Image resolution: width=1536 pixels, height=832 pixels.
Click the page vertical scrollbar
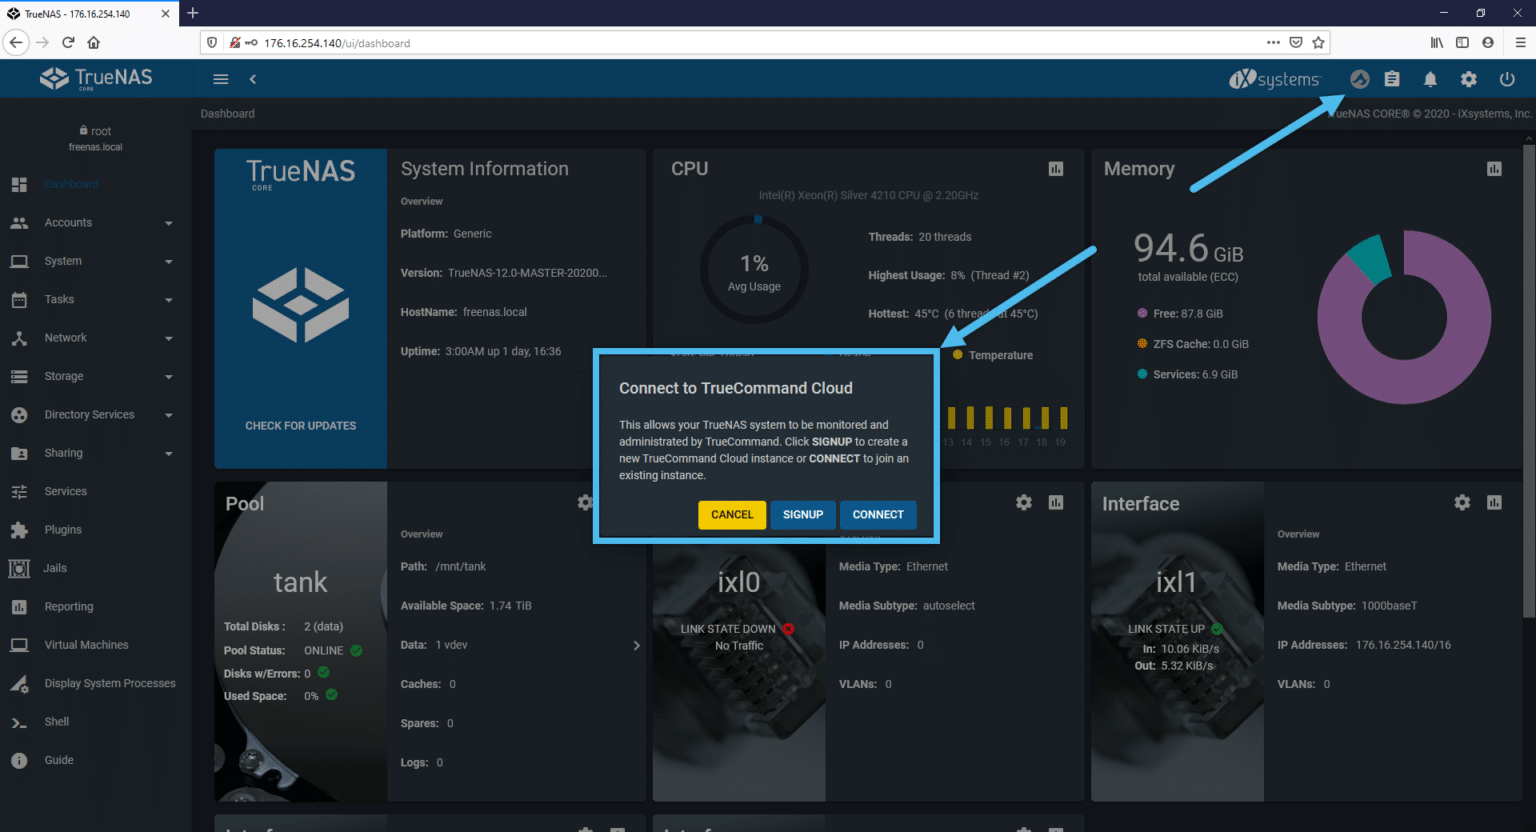pos(1529,380)
